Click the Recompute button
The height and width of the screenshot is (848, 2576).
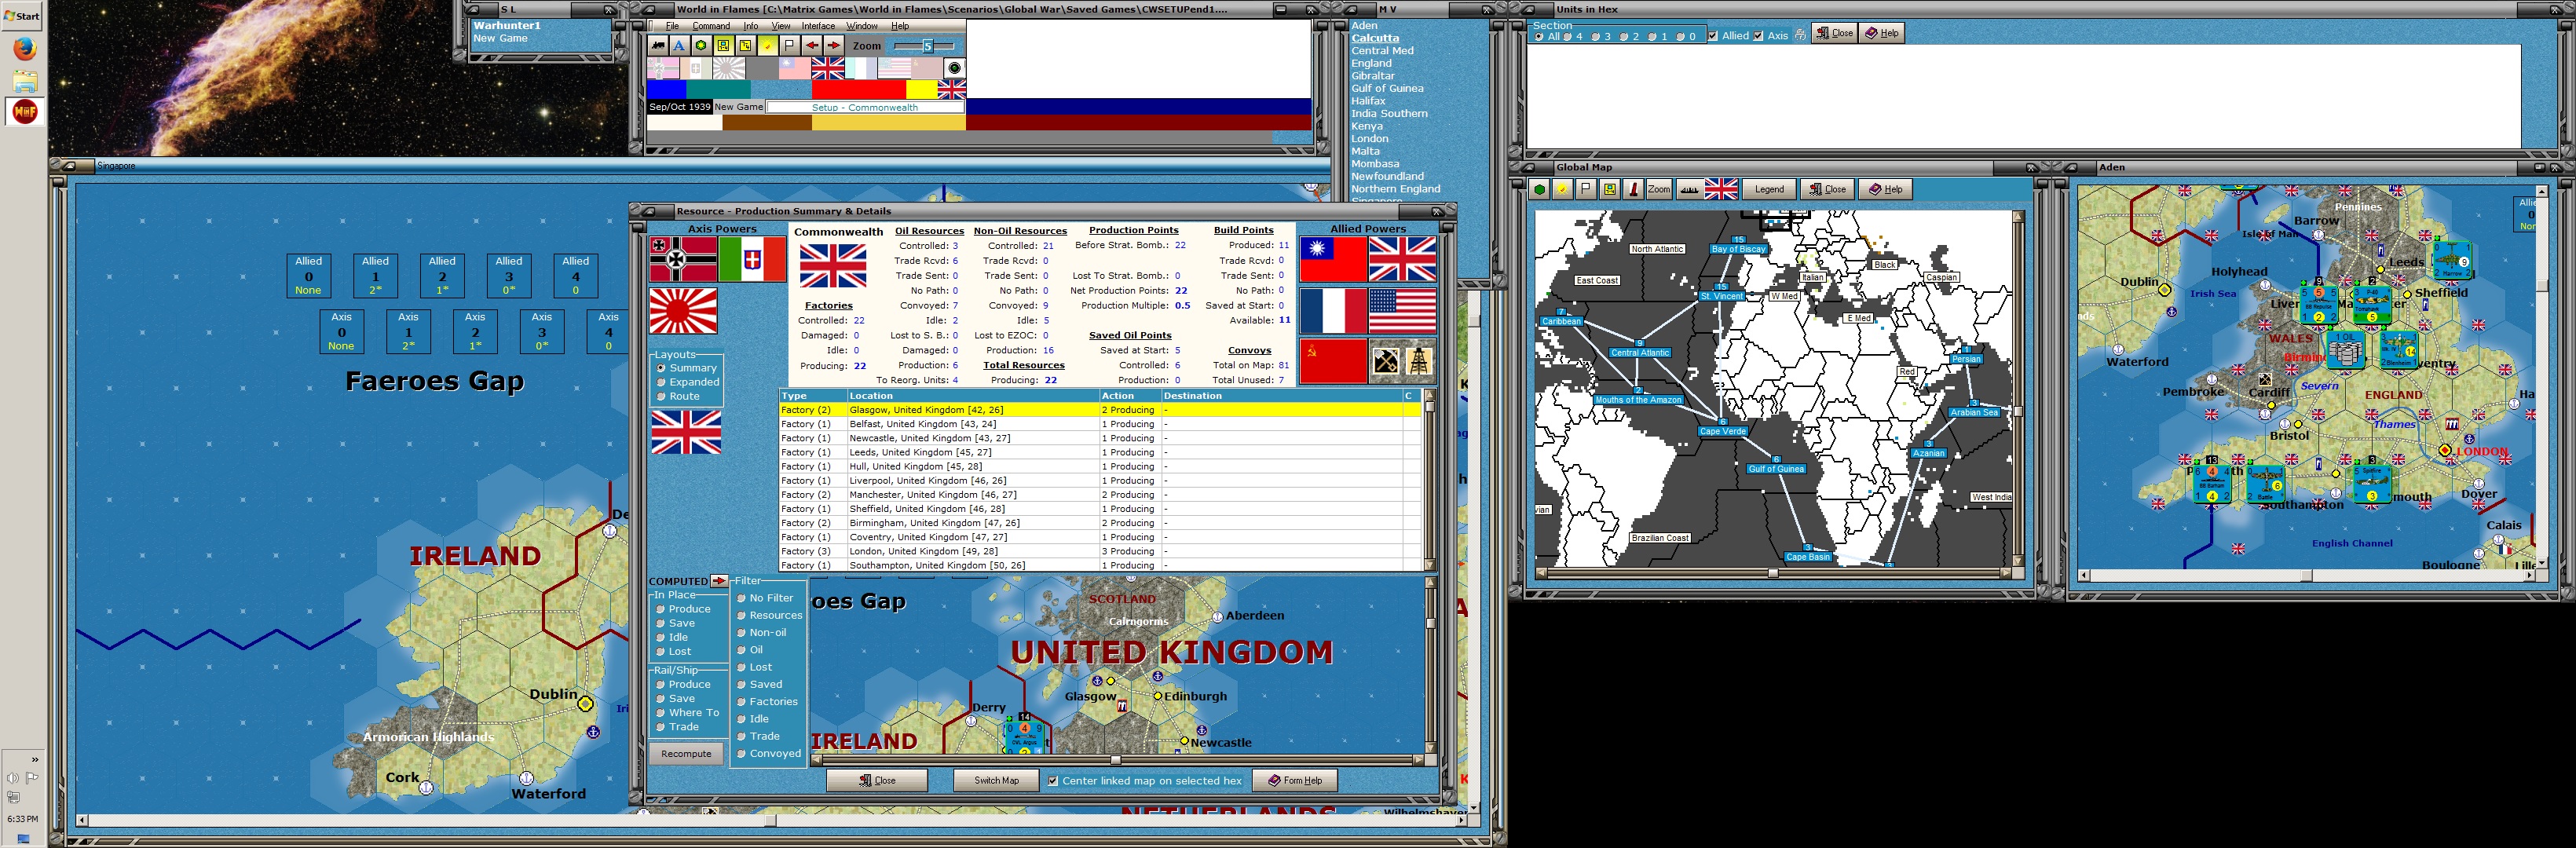pyautogui.click(x=686, y=754)
